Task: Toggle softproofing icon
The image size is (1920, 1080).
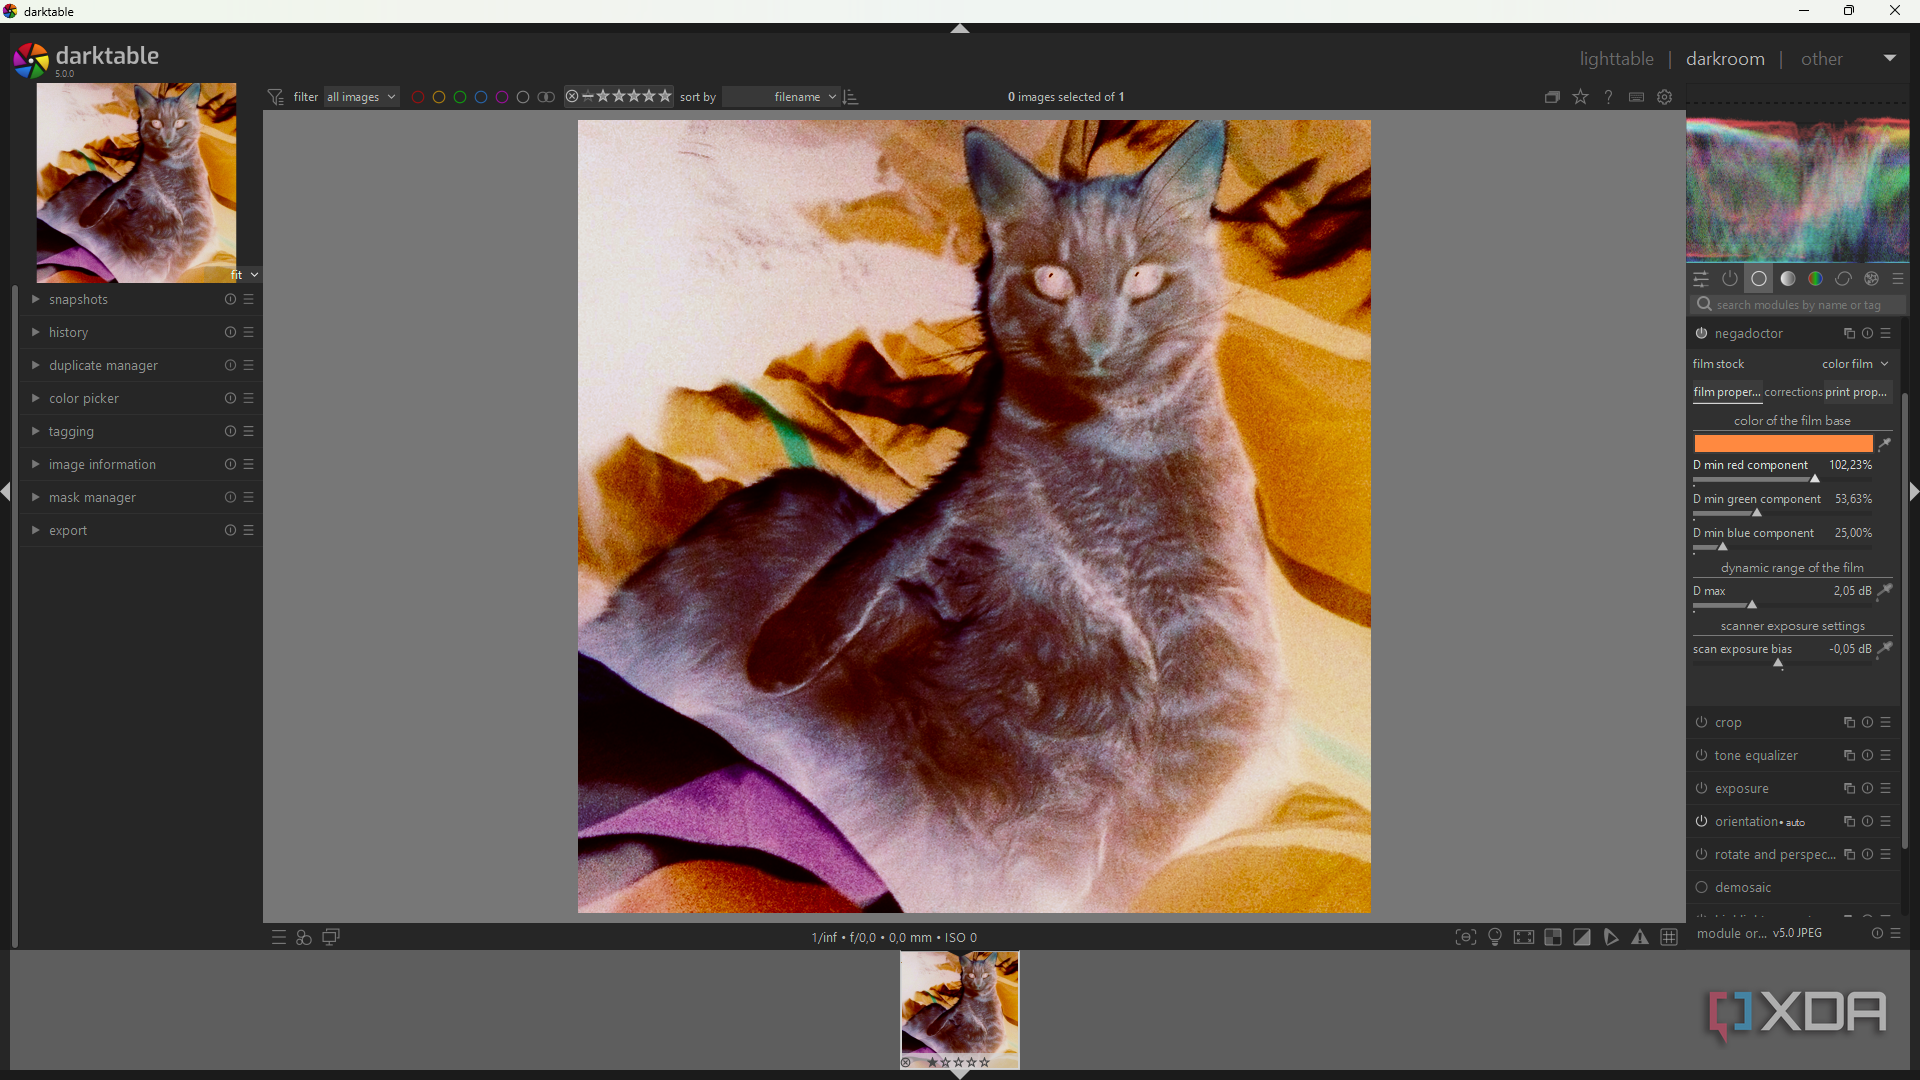Action: coord(1611,937)
